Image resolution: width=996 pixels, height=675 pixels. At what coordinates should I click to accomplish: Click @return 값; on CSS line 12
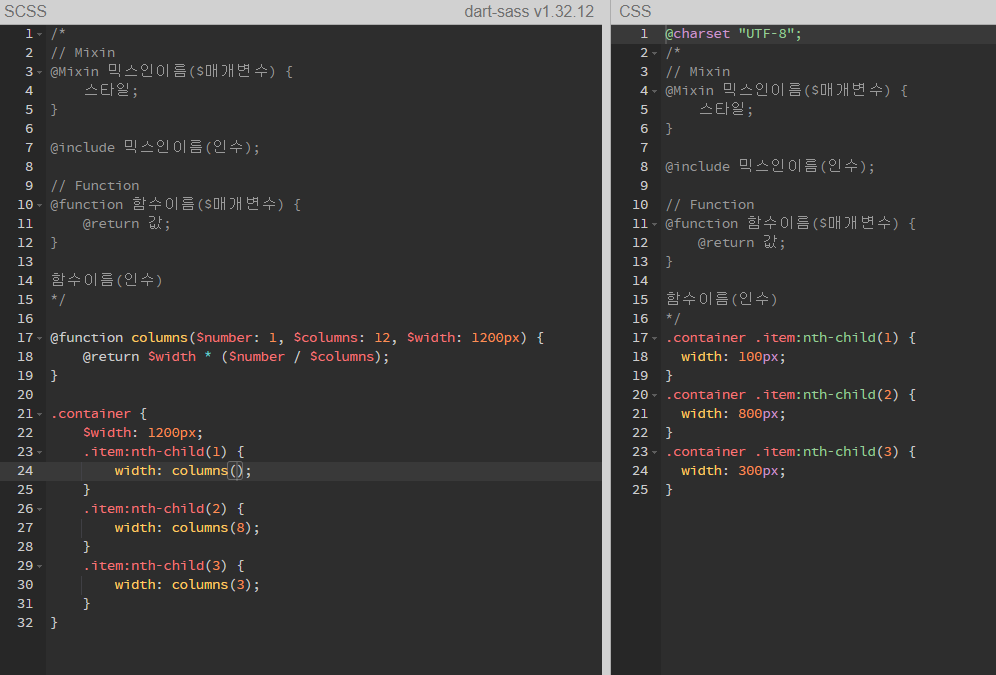pyautogui.click(x=741, y=243)
